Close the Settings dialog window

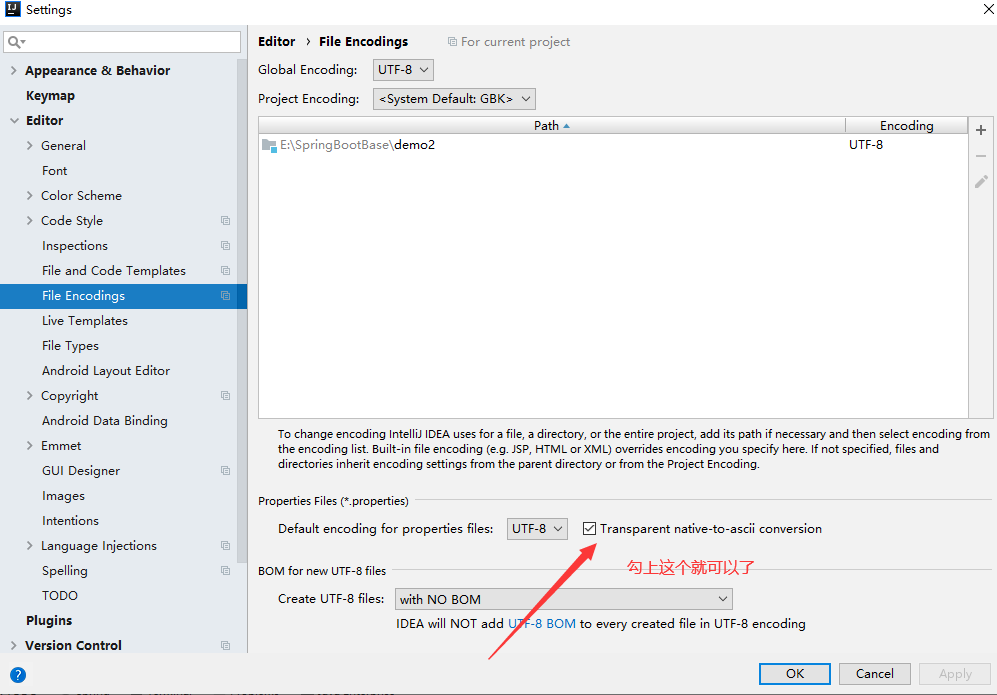(989, 9)
